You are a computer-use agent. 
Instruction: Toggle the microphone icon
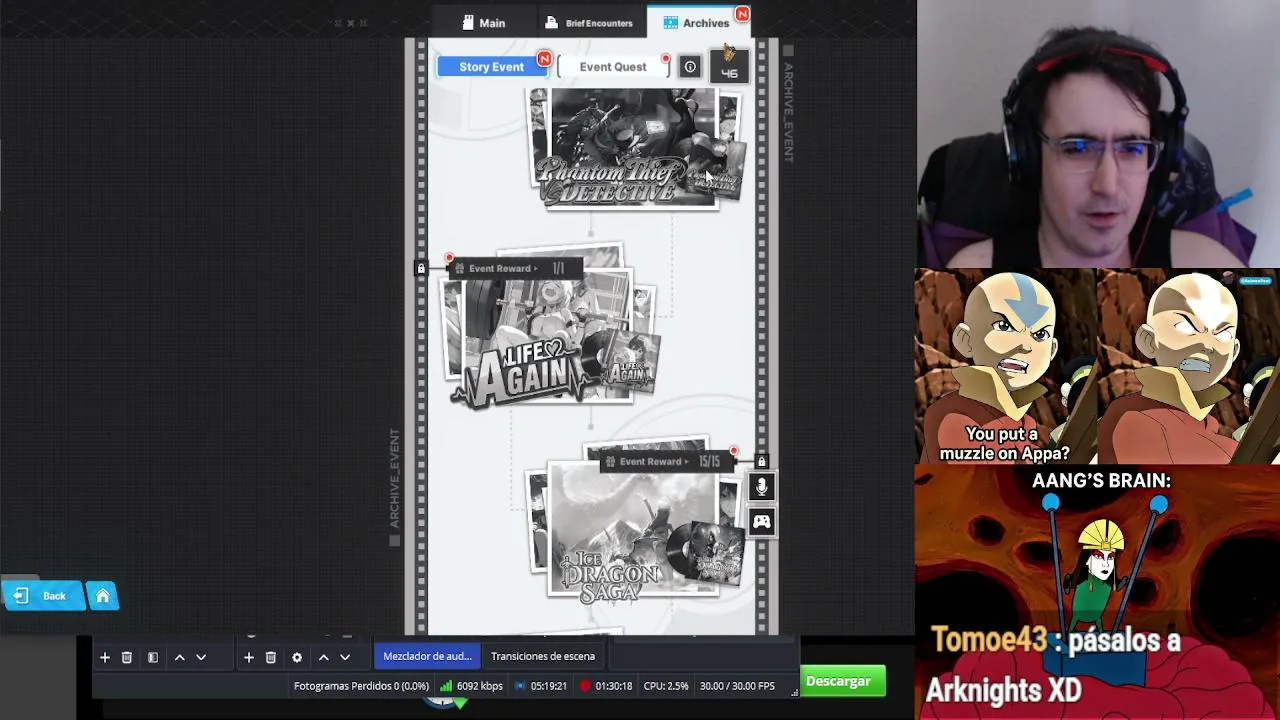(761, 487)
